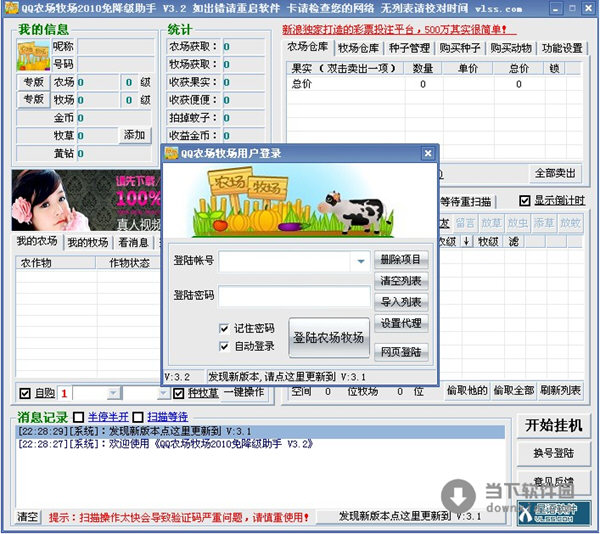Click the 数量 column header

point(423,68)
